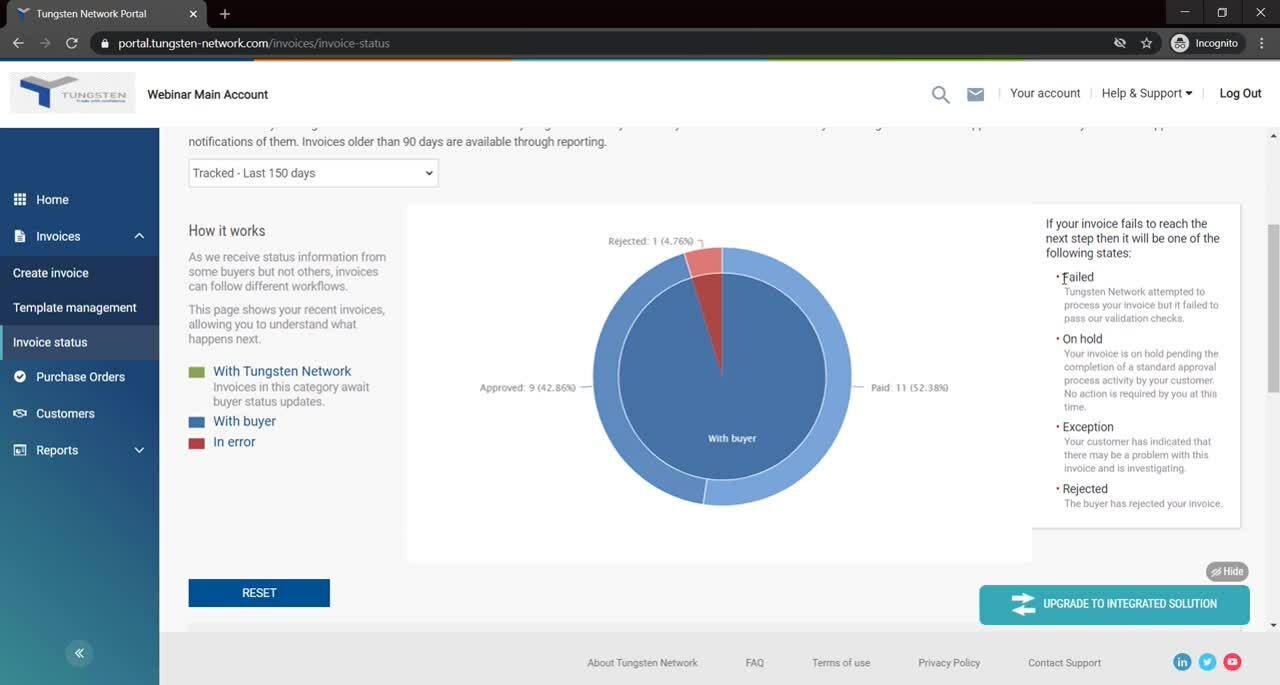The height and width of the screenshot is (685, 1280).
Task: Open About Tungsten Network footer link
Action: coord(642,663)
